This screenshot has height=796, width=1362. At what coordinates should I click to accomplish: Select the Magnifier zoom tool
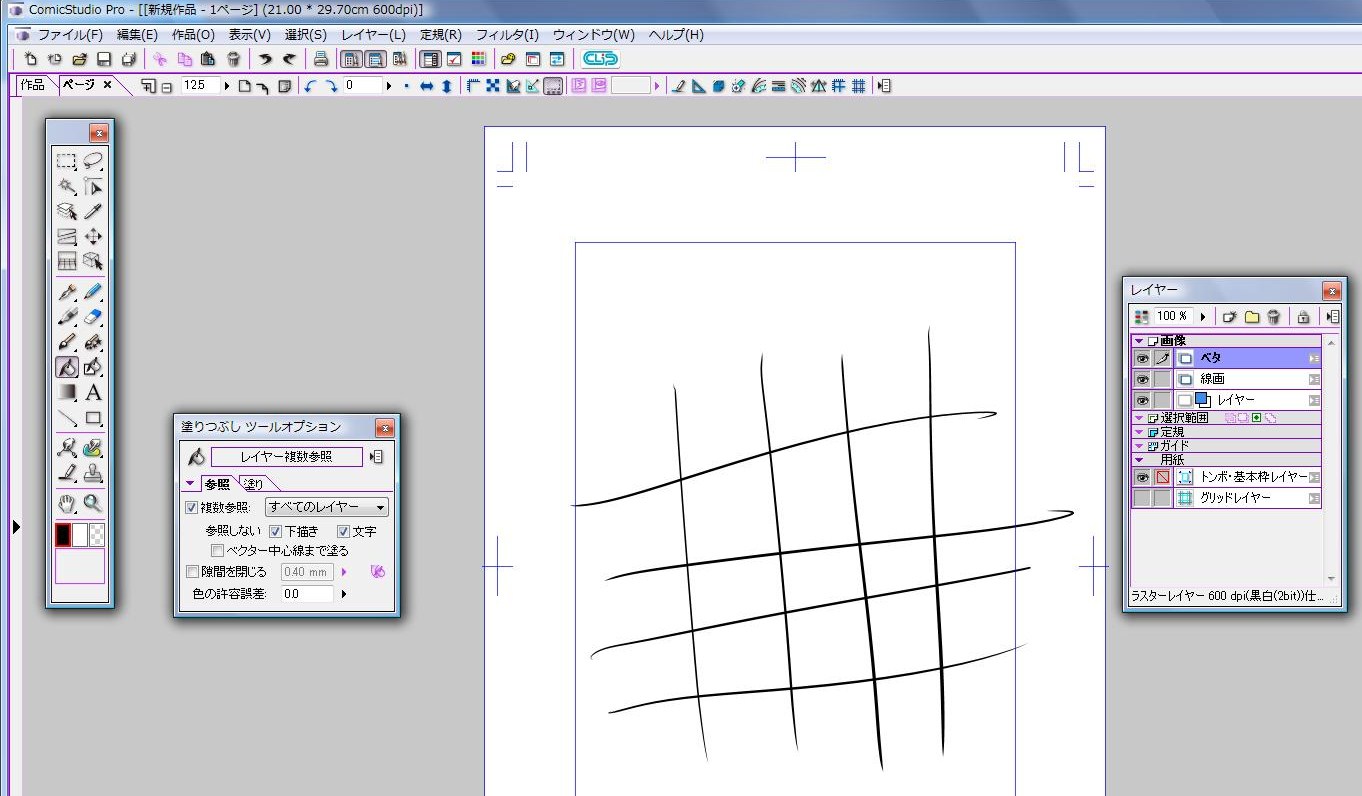(93, 503)
